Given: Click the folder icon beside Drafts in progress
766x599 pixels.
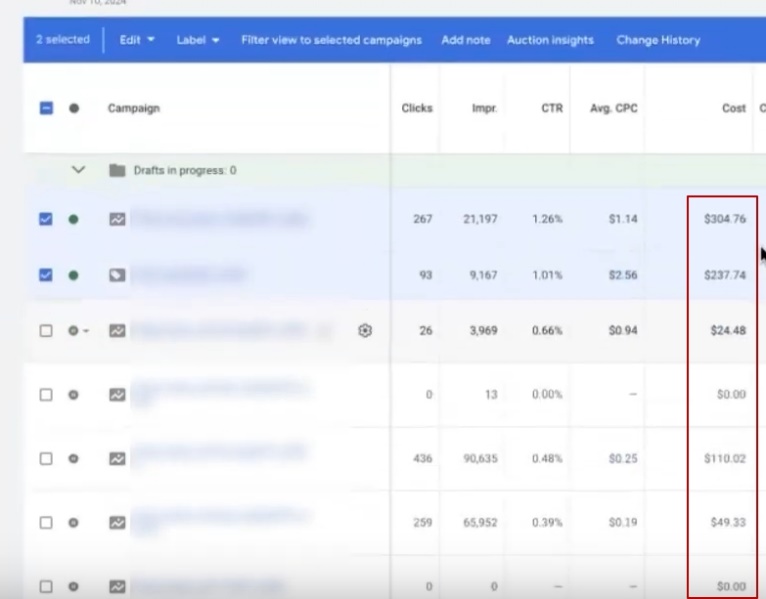Looking at the screenshot, I should pyautogui.click(x=117, y=170).
